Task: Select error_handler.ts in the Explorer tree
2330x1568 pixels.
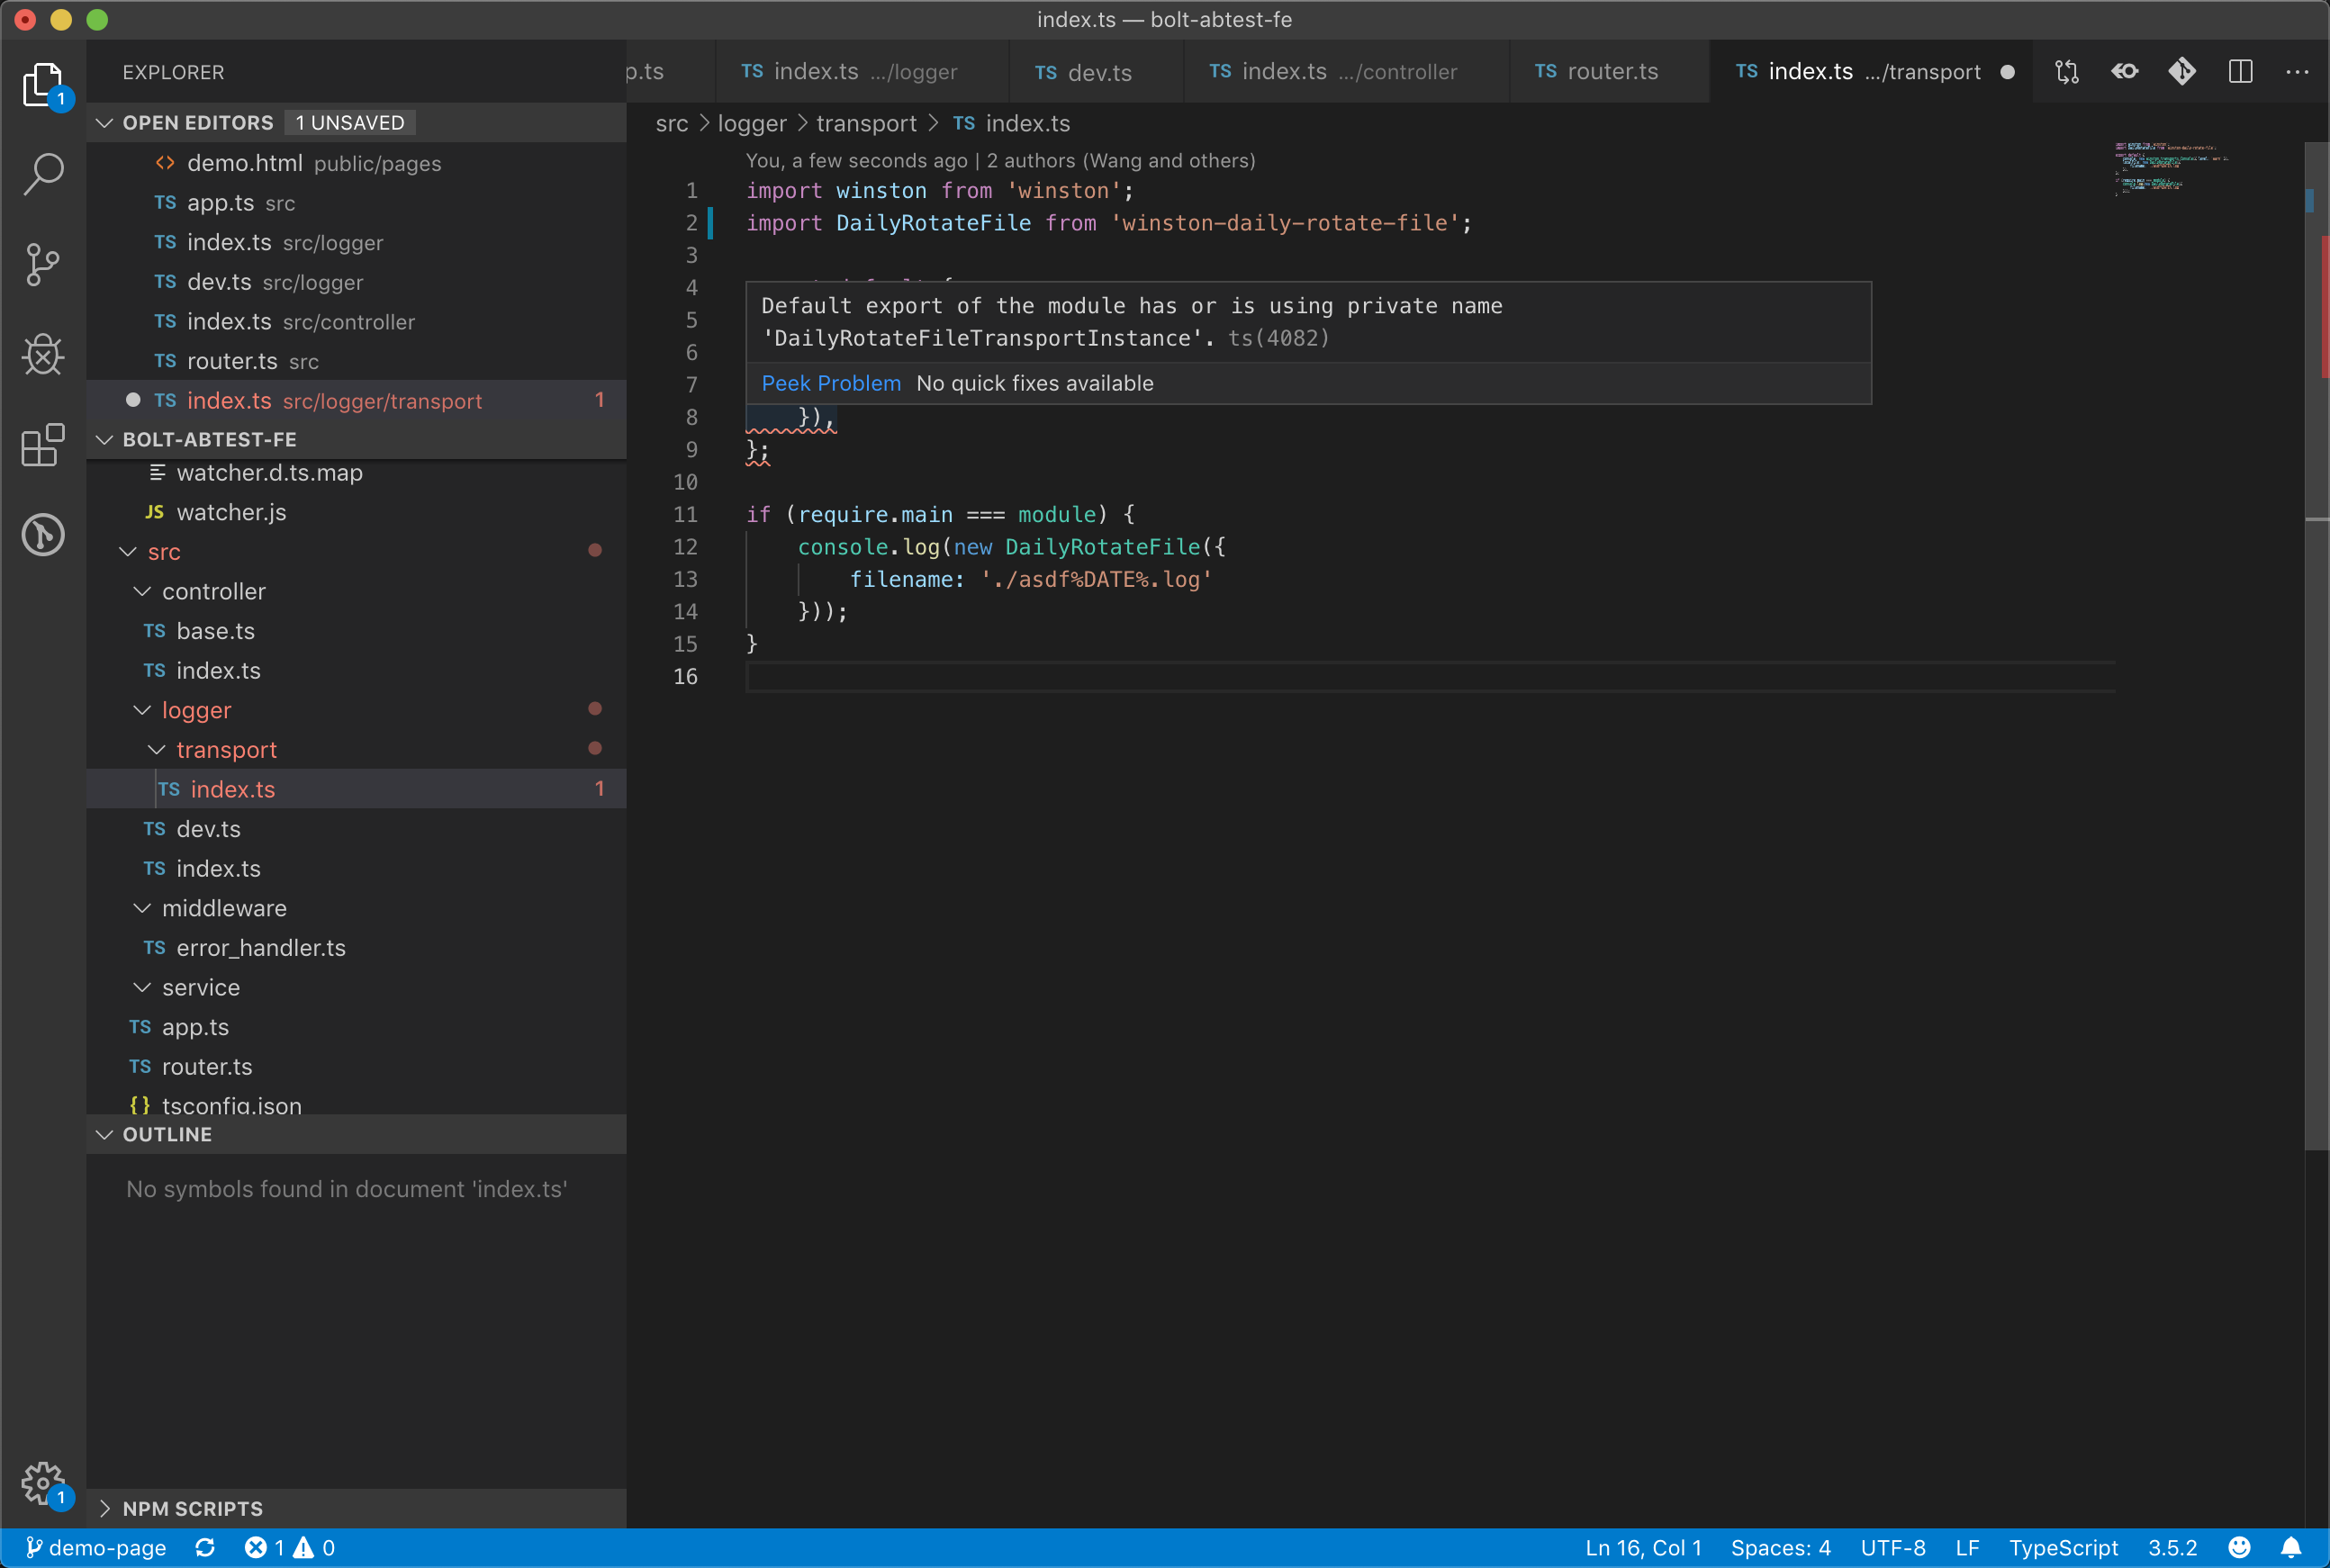Action: point(260,948)
